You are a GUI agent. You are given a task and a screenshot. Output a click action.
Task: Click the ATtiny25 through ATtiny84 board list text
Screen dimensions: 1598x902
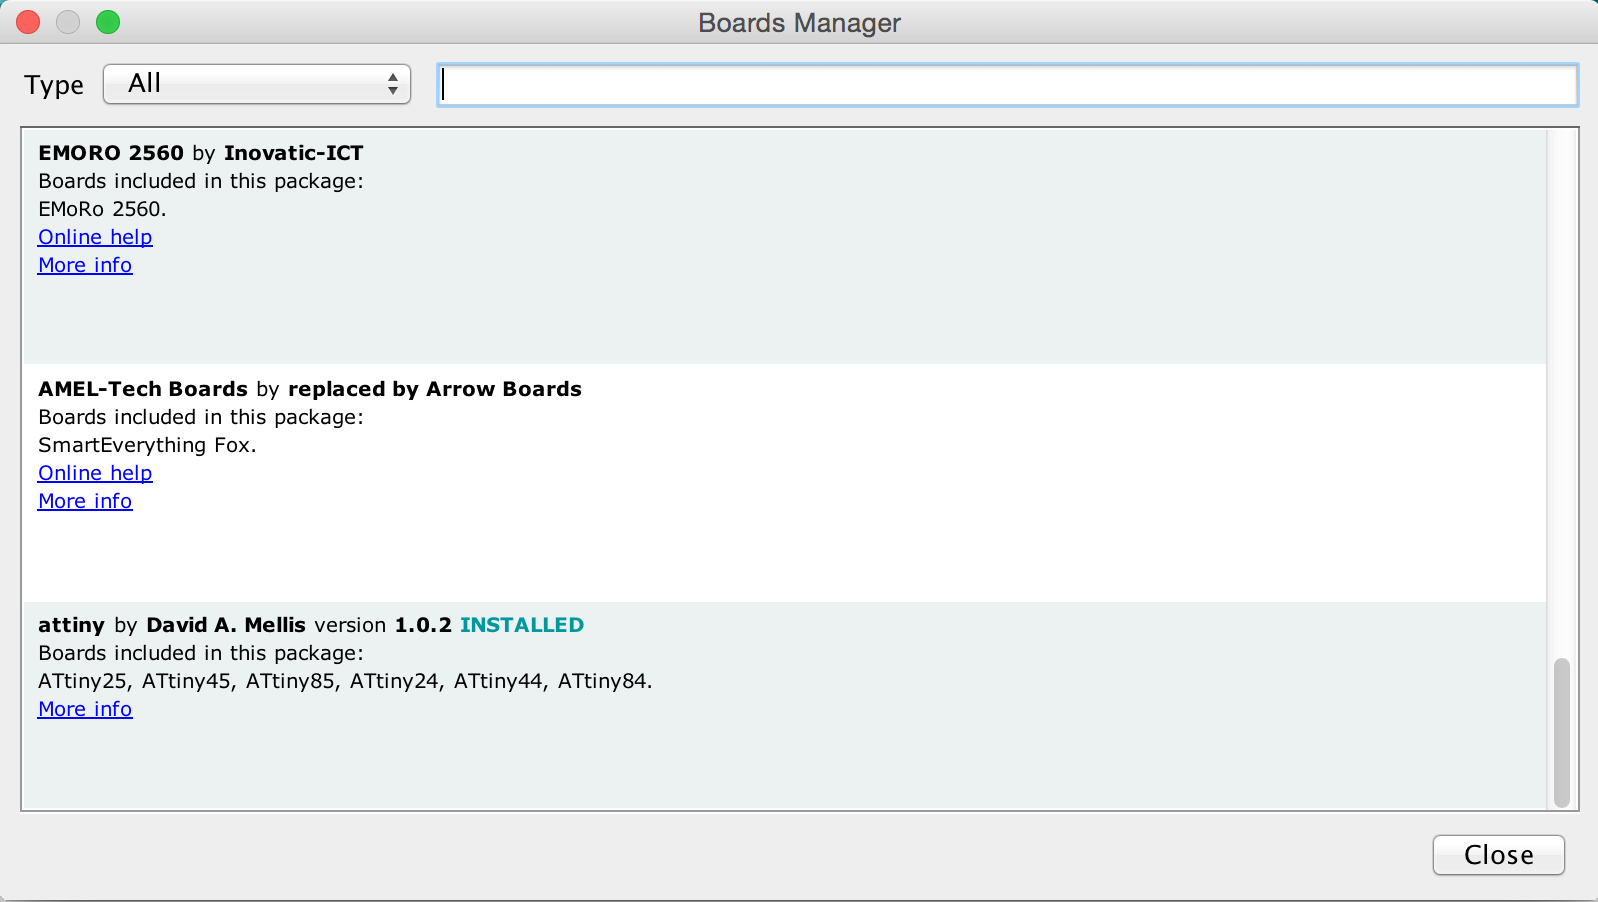[x=345, y=681]
